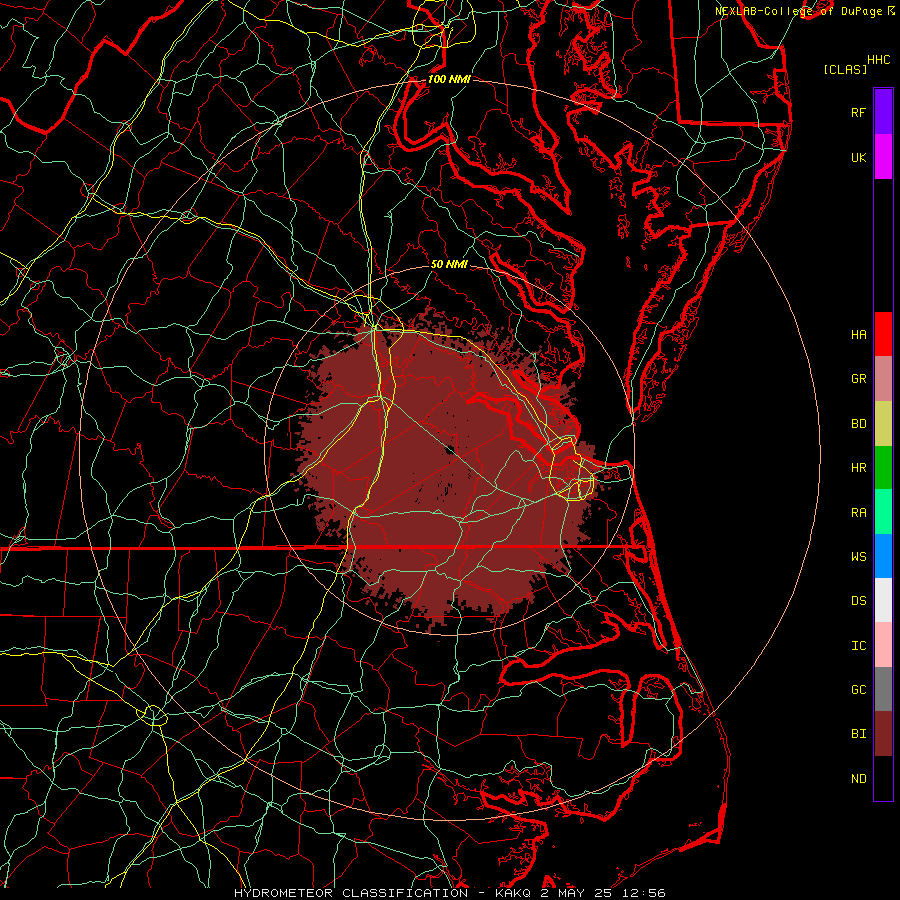This screenshot has height=900, width=900.
Task: Click the HR legend label
Action: (858, 468)
